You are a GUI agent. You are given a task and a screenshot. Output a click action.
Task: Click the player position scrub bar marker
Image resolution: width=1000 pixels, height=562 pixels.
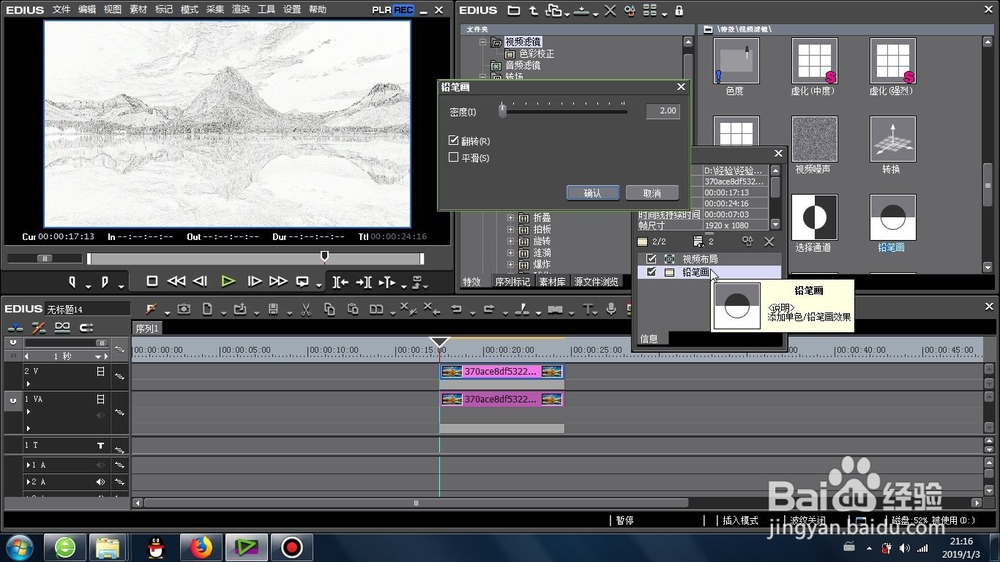point(325,256)
